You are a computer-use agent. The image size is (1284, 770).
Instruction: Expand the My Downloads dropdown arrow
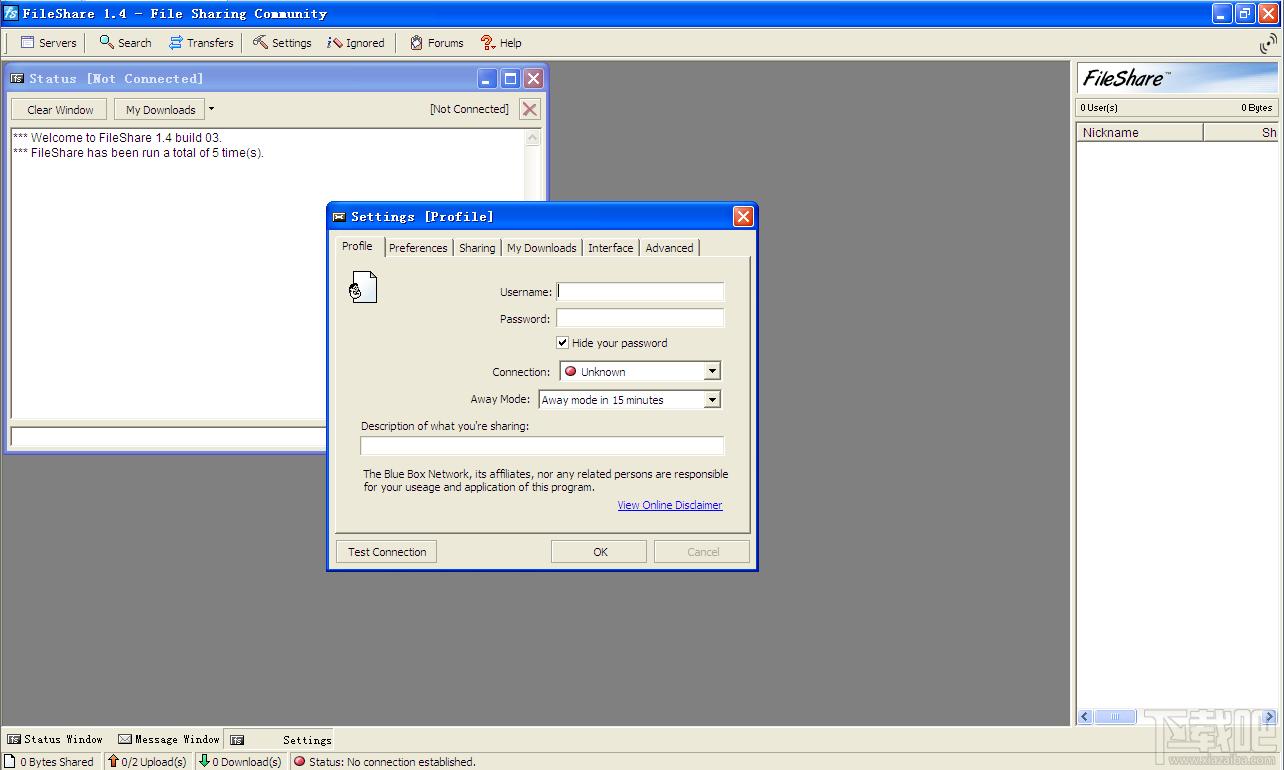(x=211, y=109)
